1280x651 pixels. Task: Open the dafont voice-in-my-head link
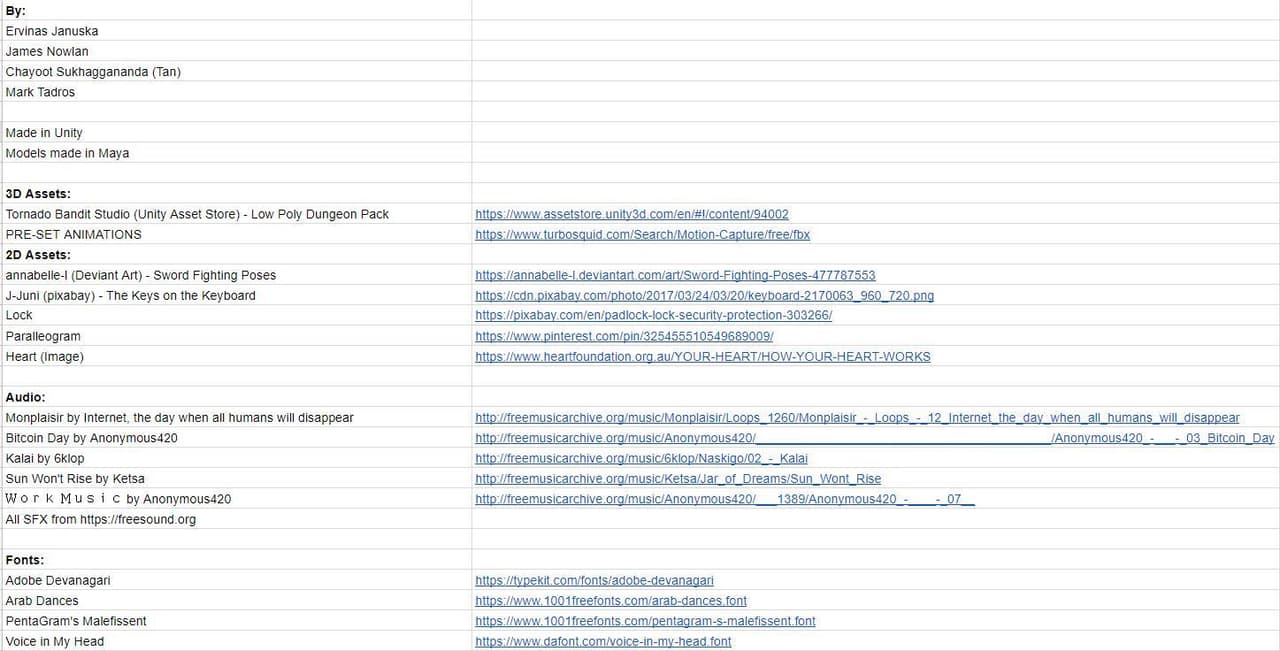point(603,641)
